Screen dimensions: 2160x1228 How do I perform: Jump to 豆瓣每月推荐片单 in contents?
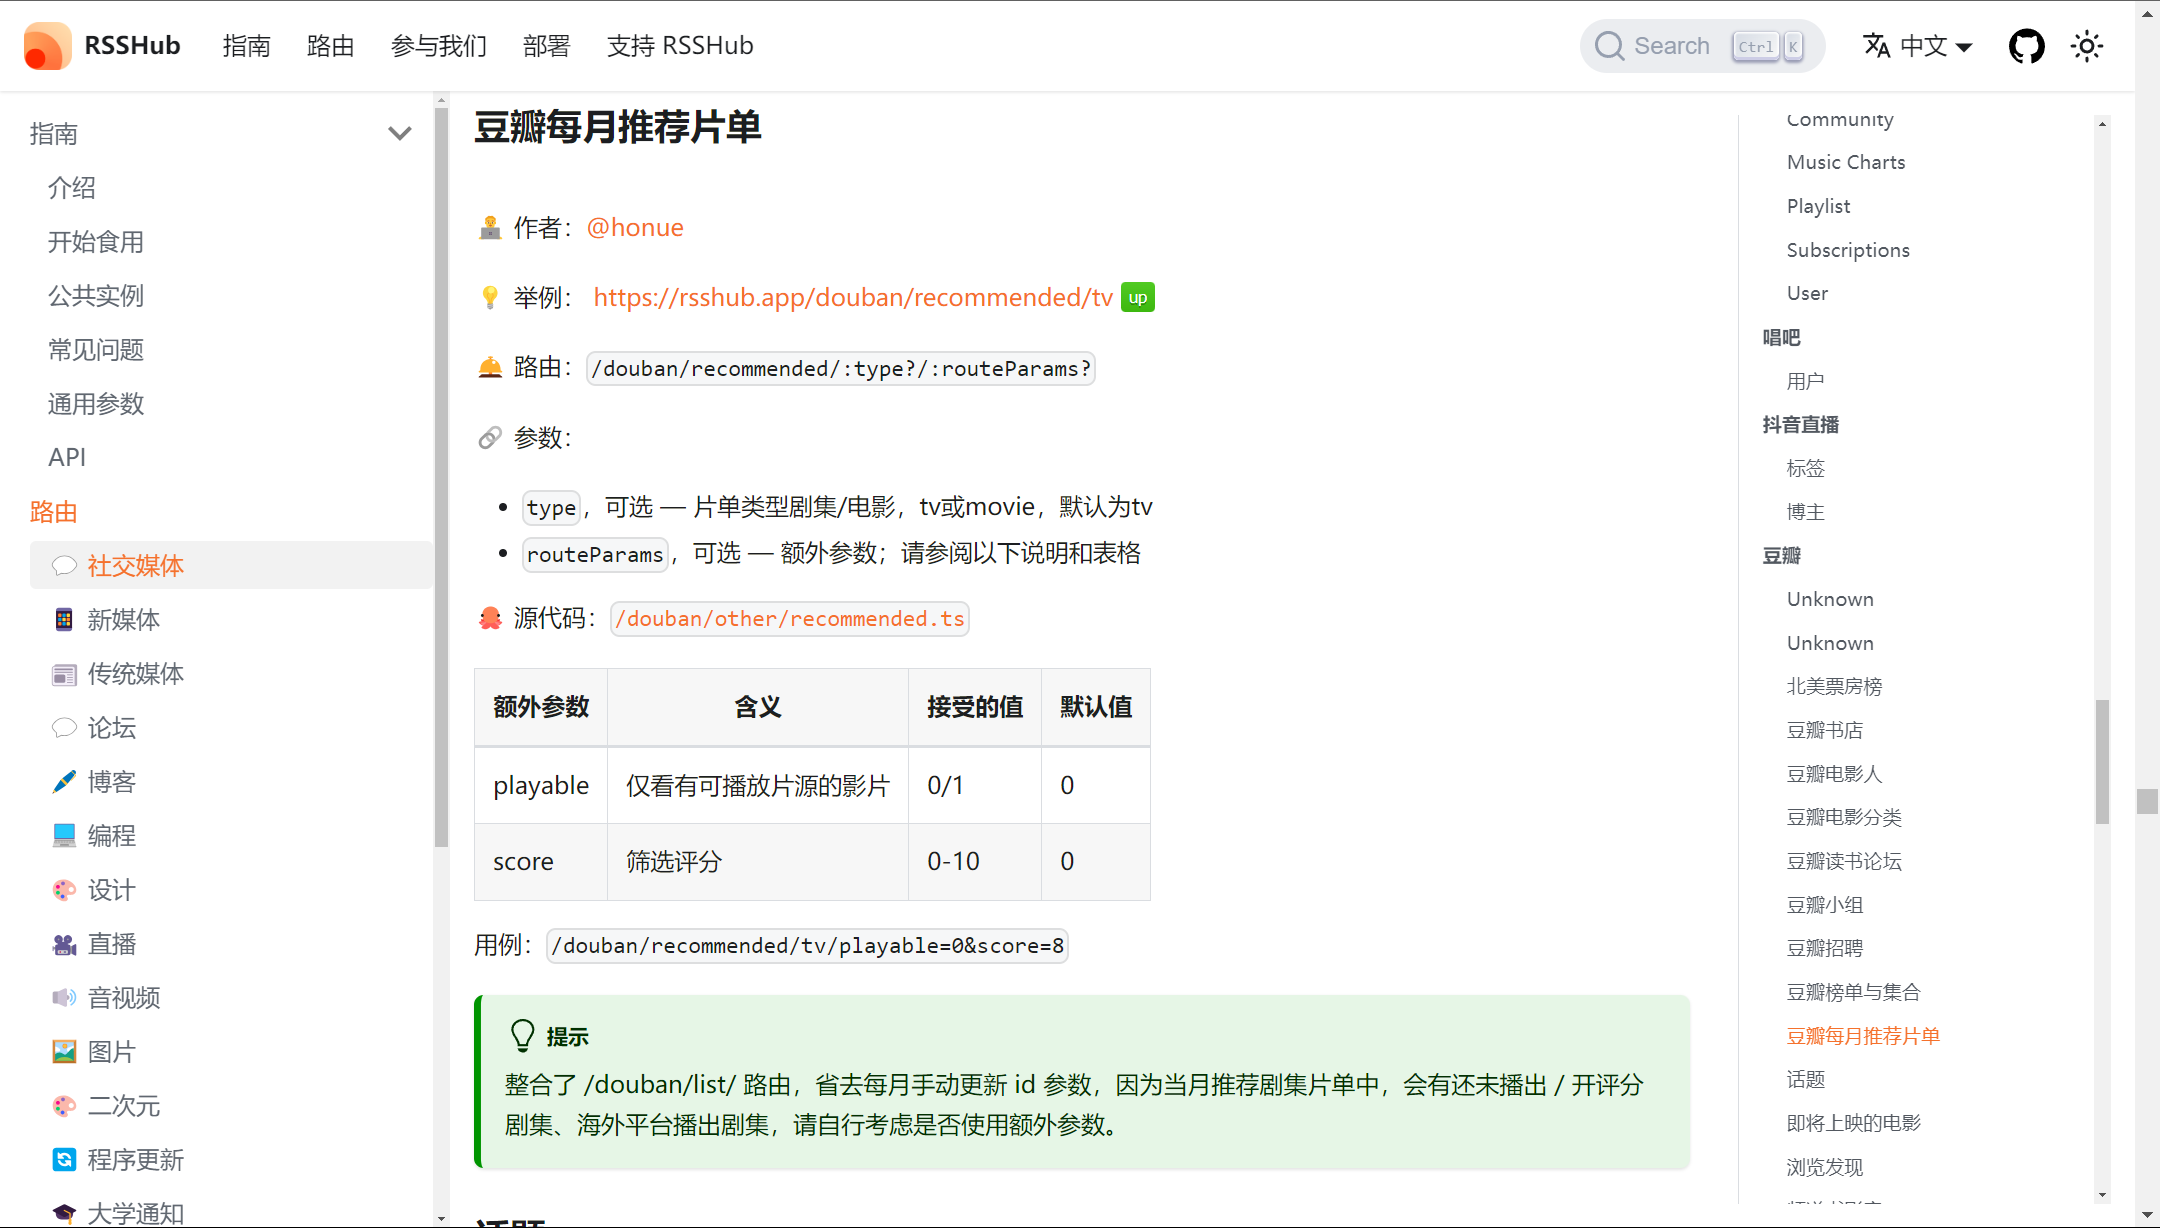tap(1863, 1036)
